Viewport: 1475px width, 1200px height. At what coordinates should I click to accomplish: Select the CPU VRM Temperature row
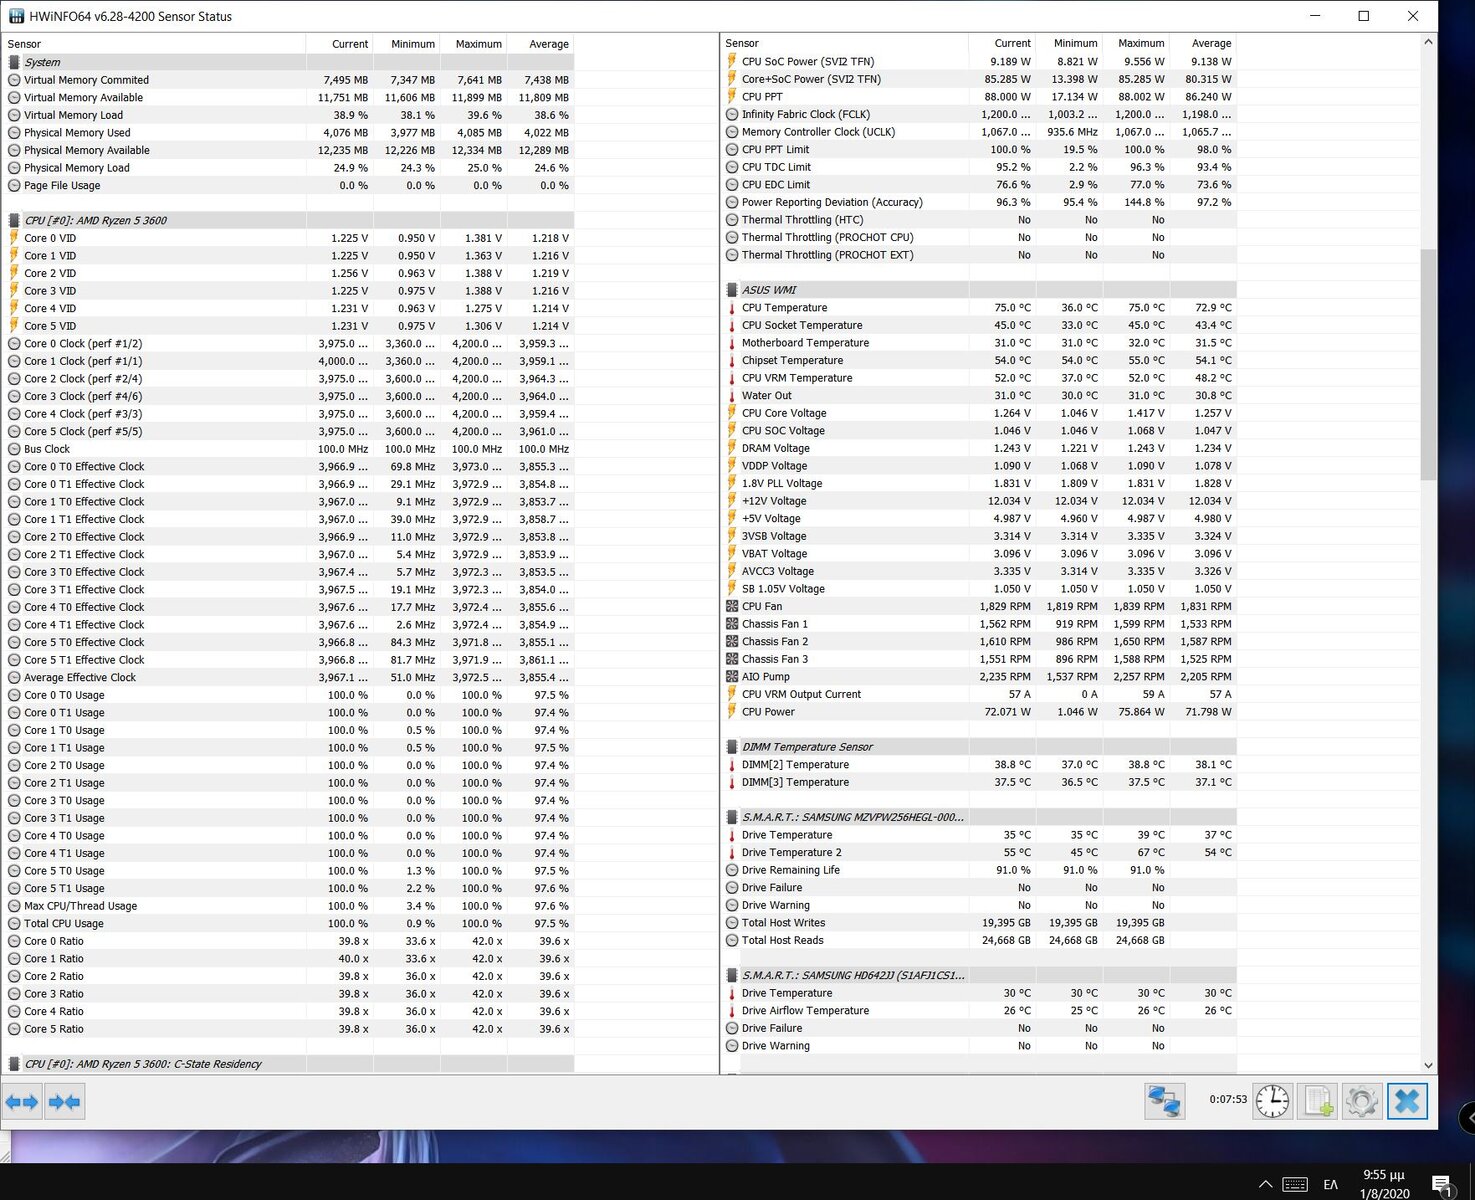[x=979, y=378]
